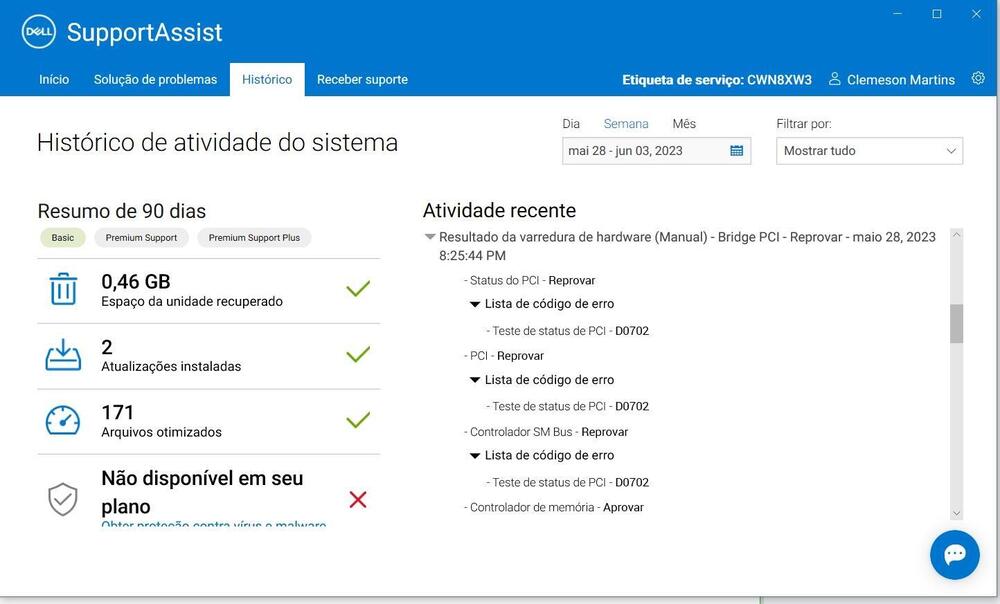
Task: Click green checkmark for Arquivos otimizados
Action: [x=358, y=420]
